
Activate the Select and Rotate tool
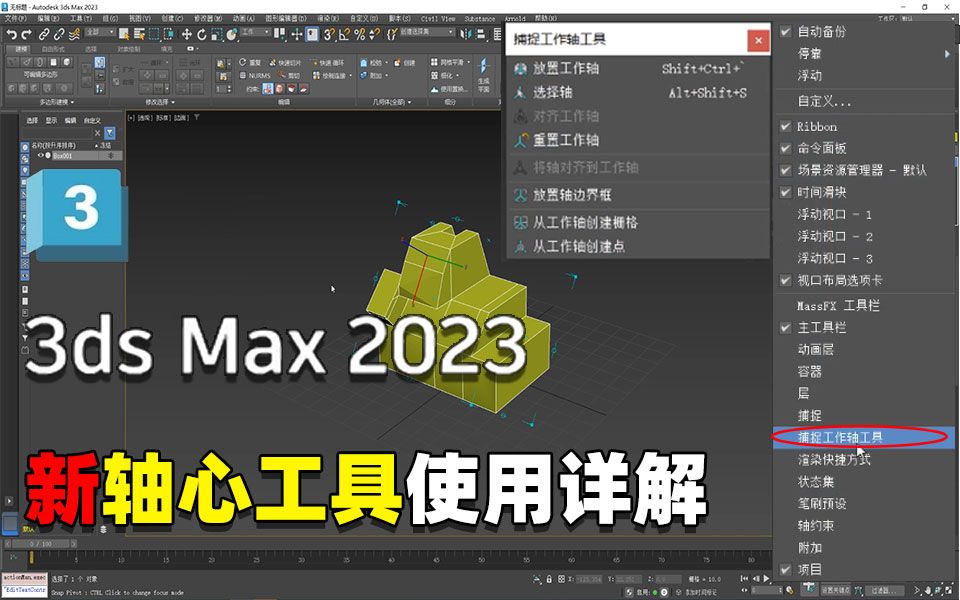coord(201,34)
